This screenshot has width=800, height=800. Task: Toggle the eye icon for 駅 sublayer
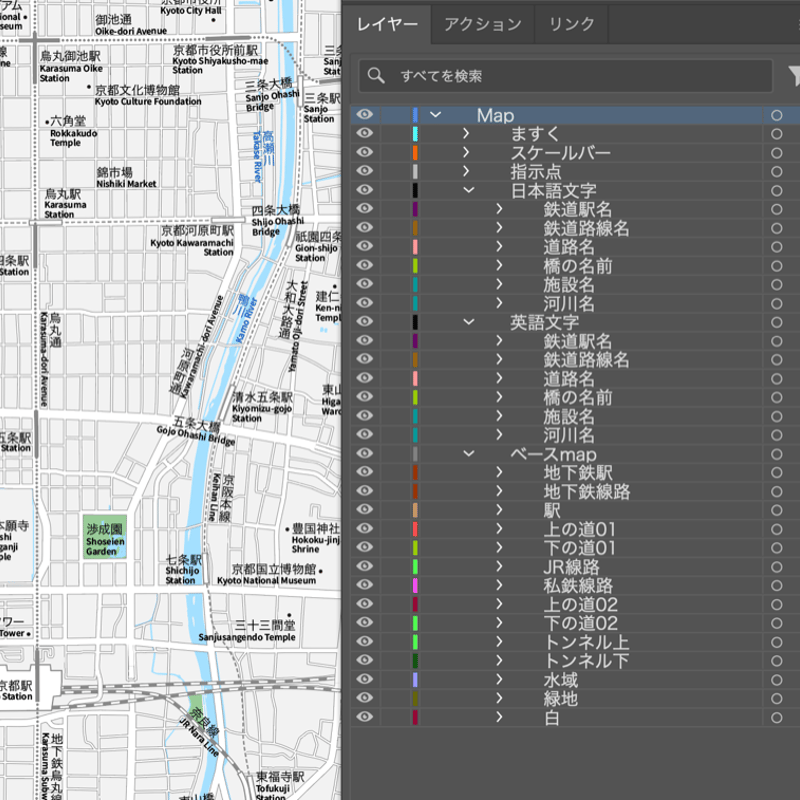(364, 509)
